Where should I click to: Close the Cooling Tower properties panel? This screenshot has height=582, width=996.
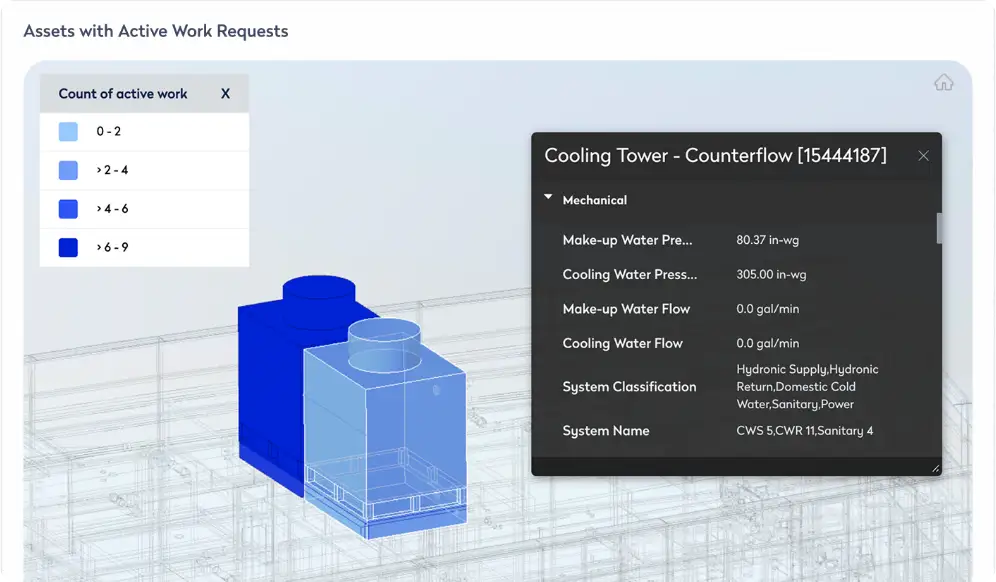tap(923, 156)
